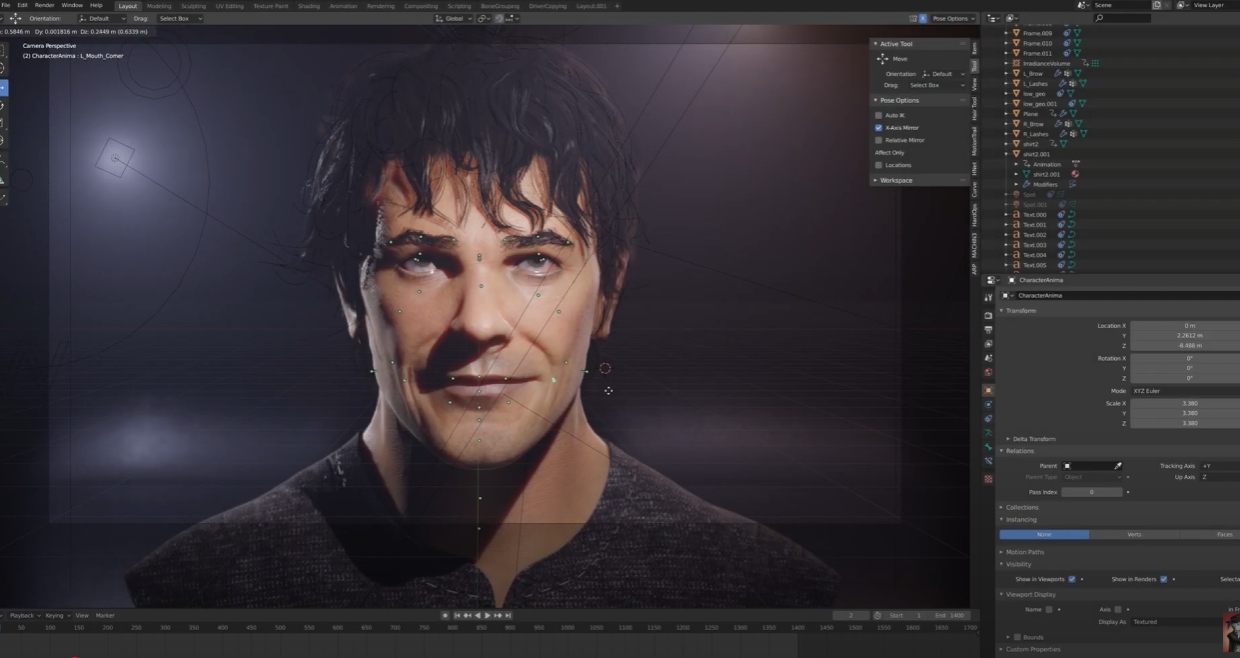Switch to the Animation workspace tab
The width and height of the screenshot is (1240, 658).
343,6
